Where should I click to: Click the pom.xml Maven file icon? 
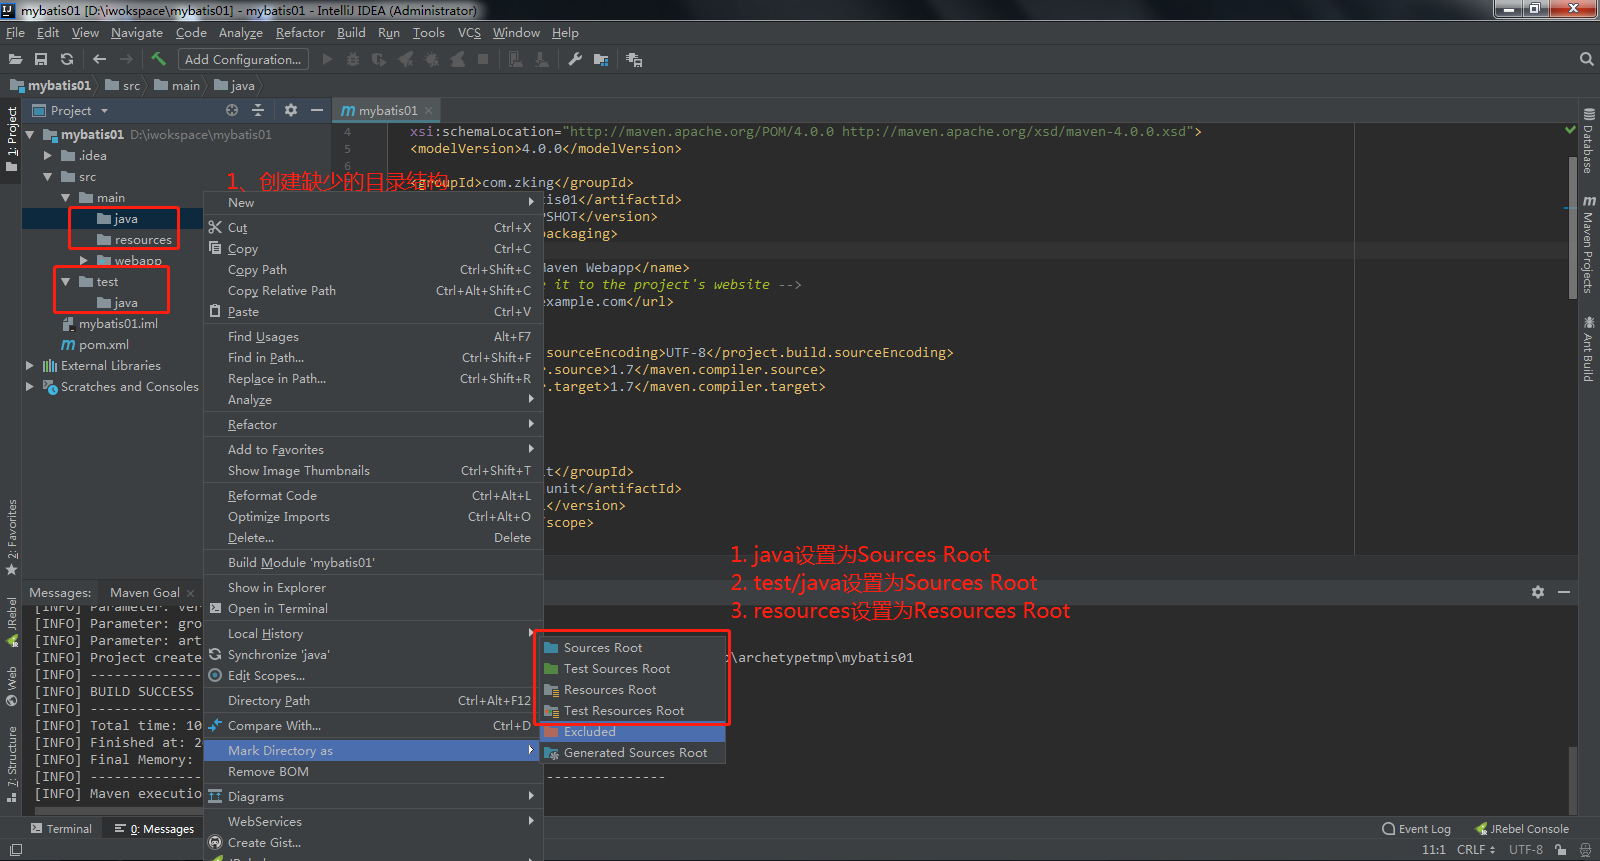(68, 345)
